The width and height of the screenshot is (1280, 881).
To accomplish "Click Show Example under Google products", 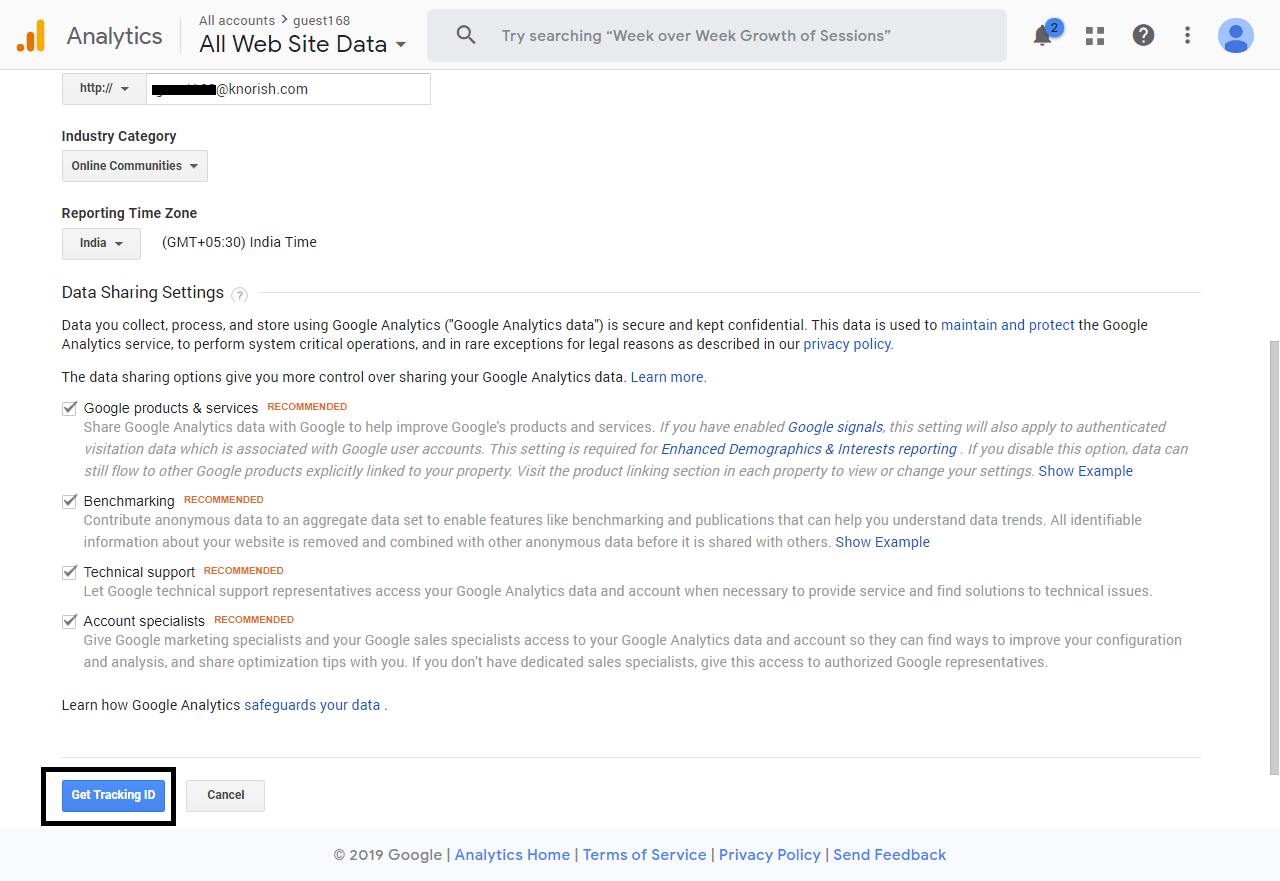I will tap(1086, 471).
